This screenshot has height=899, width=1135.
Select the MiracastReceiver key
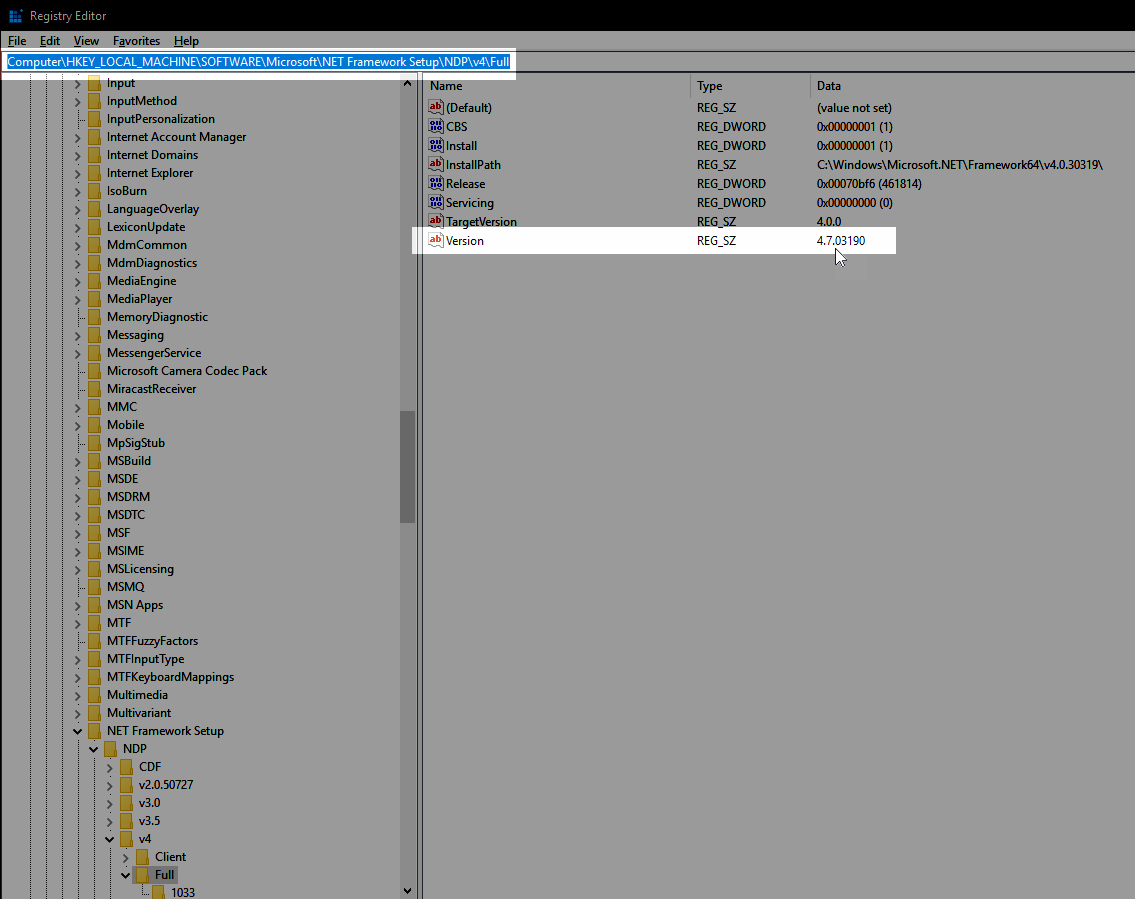(x=151, y=389)
